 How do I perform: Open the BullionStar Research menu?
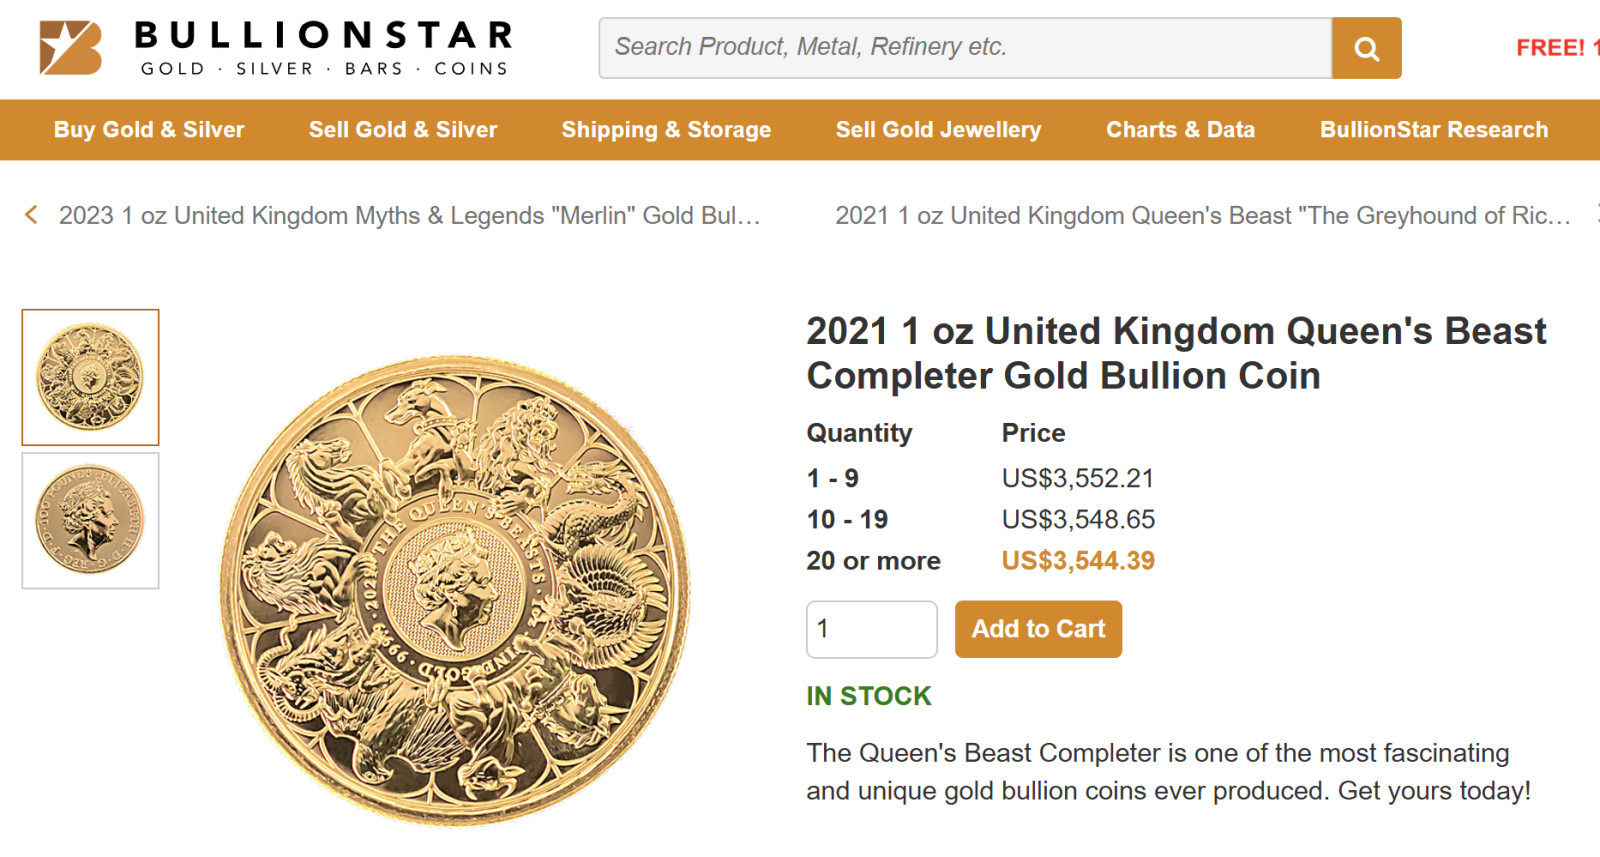pos(1433,130)
